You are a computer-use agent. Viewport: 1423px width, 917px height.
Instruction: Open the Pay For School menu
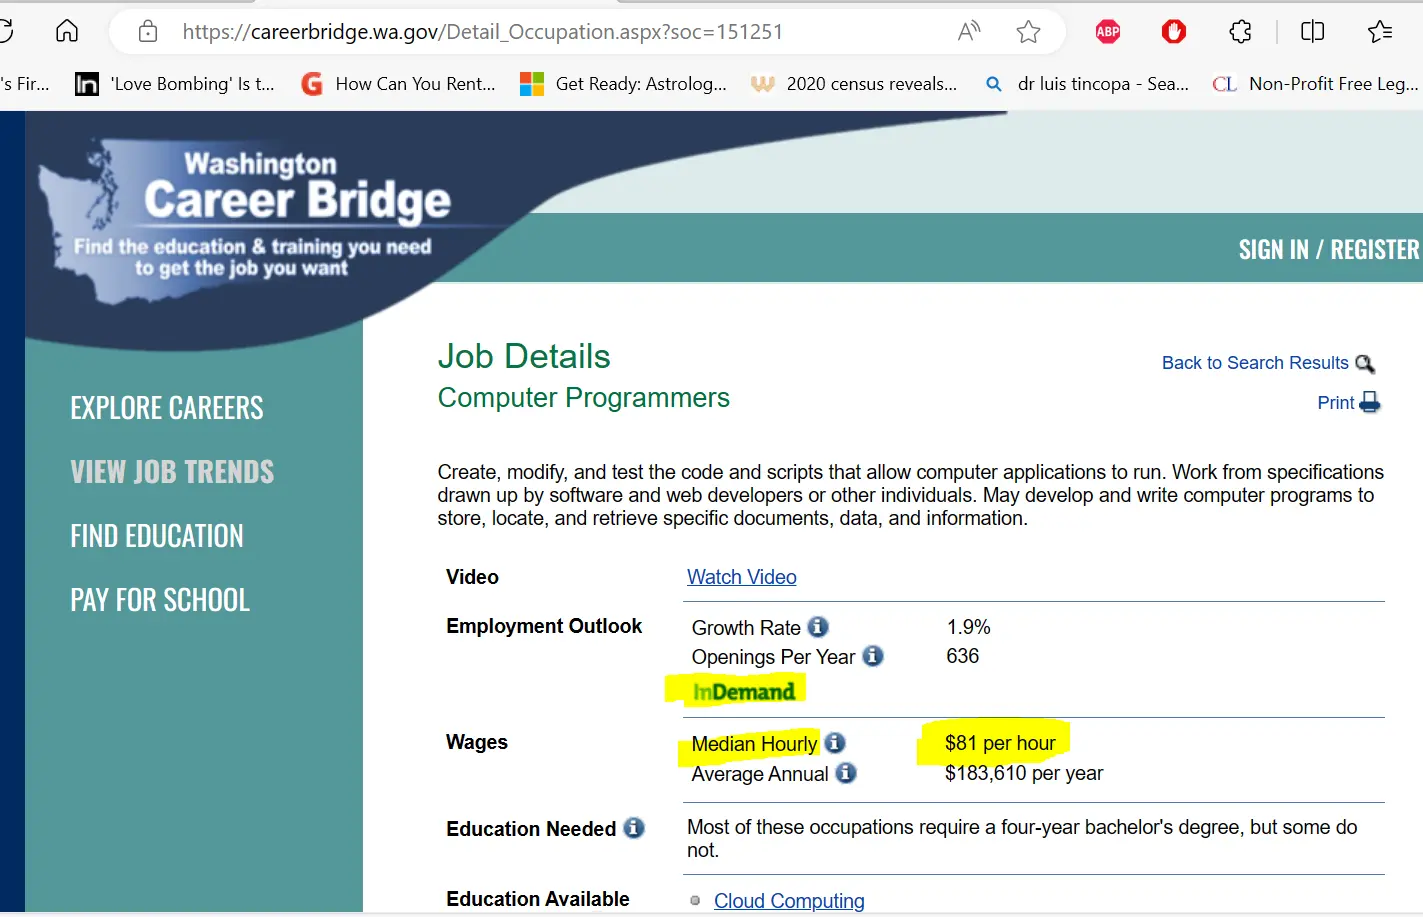[160, 600]
